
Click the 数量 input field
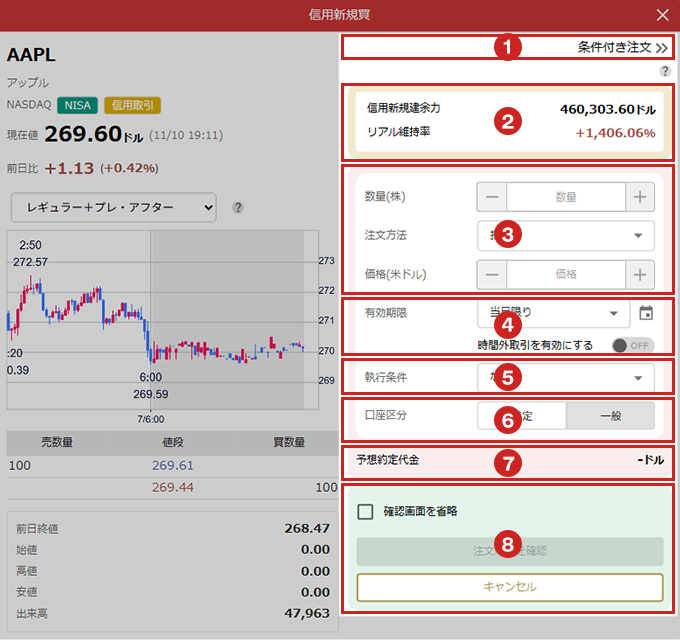(x=566, y=197)
